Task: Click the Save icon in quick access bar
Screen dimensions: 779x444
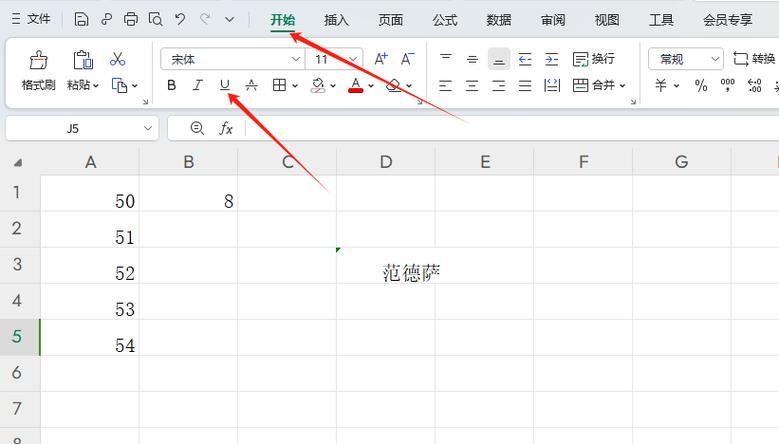Action: click(x=81, y=19)
